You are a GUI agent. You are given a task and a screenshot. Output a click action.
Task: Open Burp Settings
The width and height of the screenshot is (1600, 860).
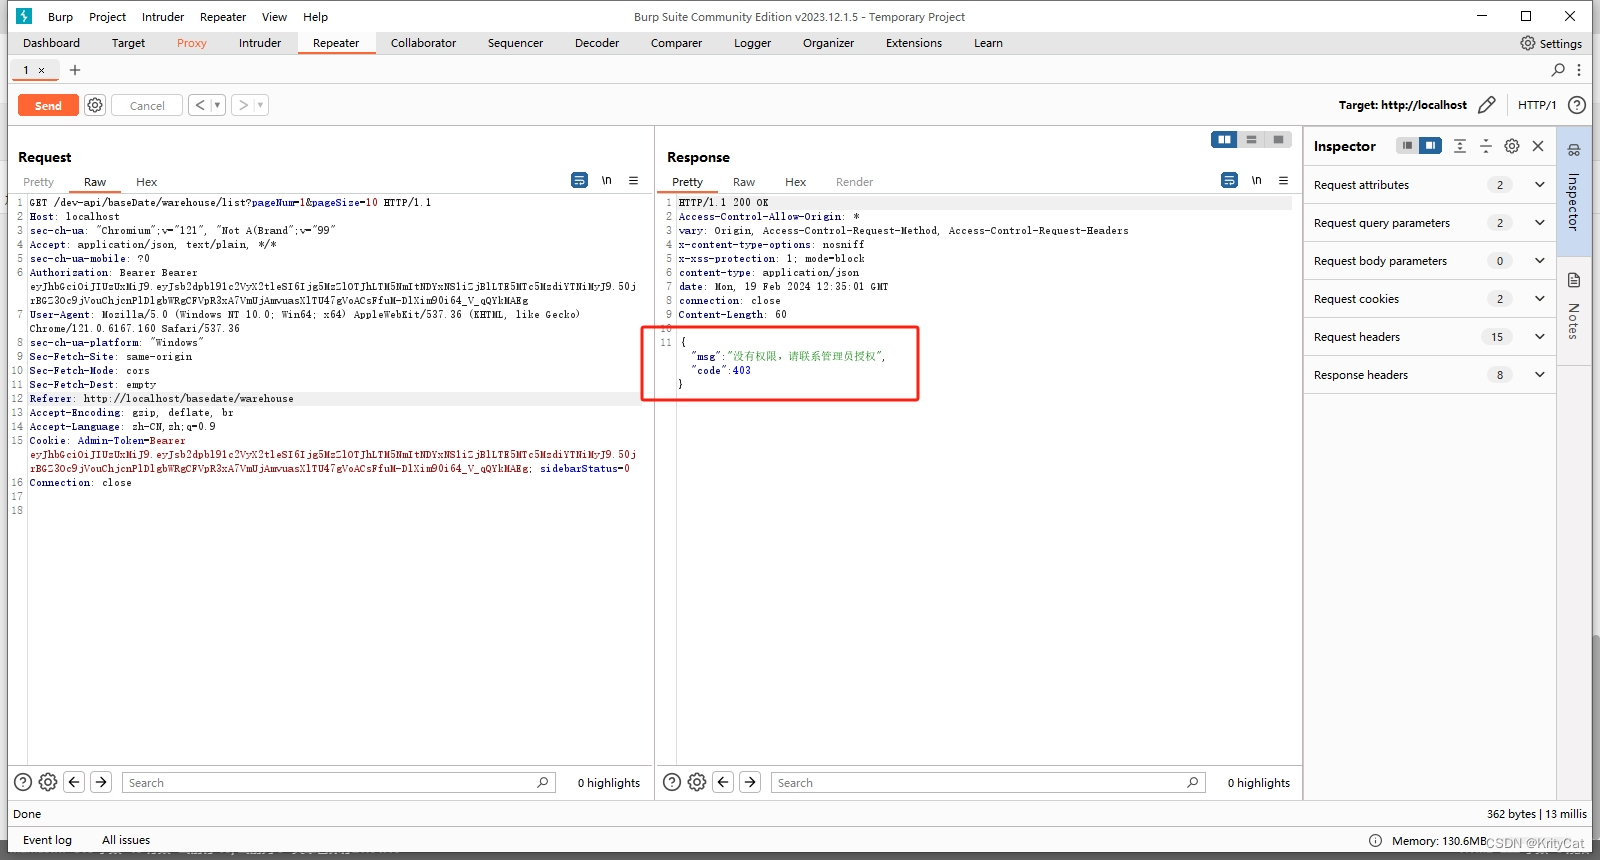tap(1551, 43)
